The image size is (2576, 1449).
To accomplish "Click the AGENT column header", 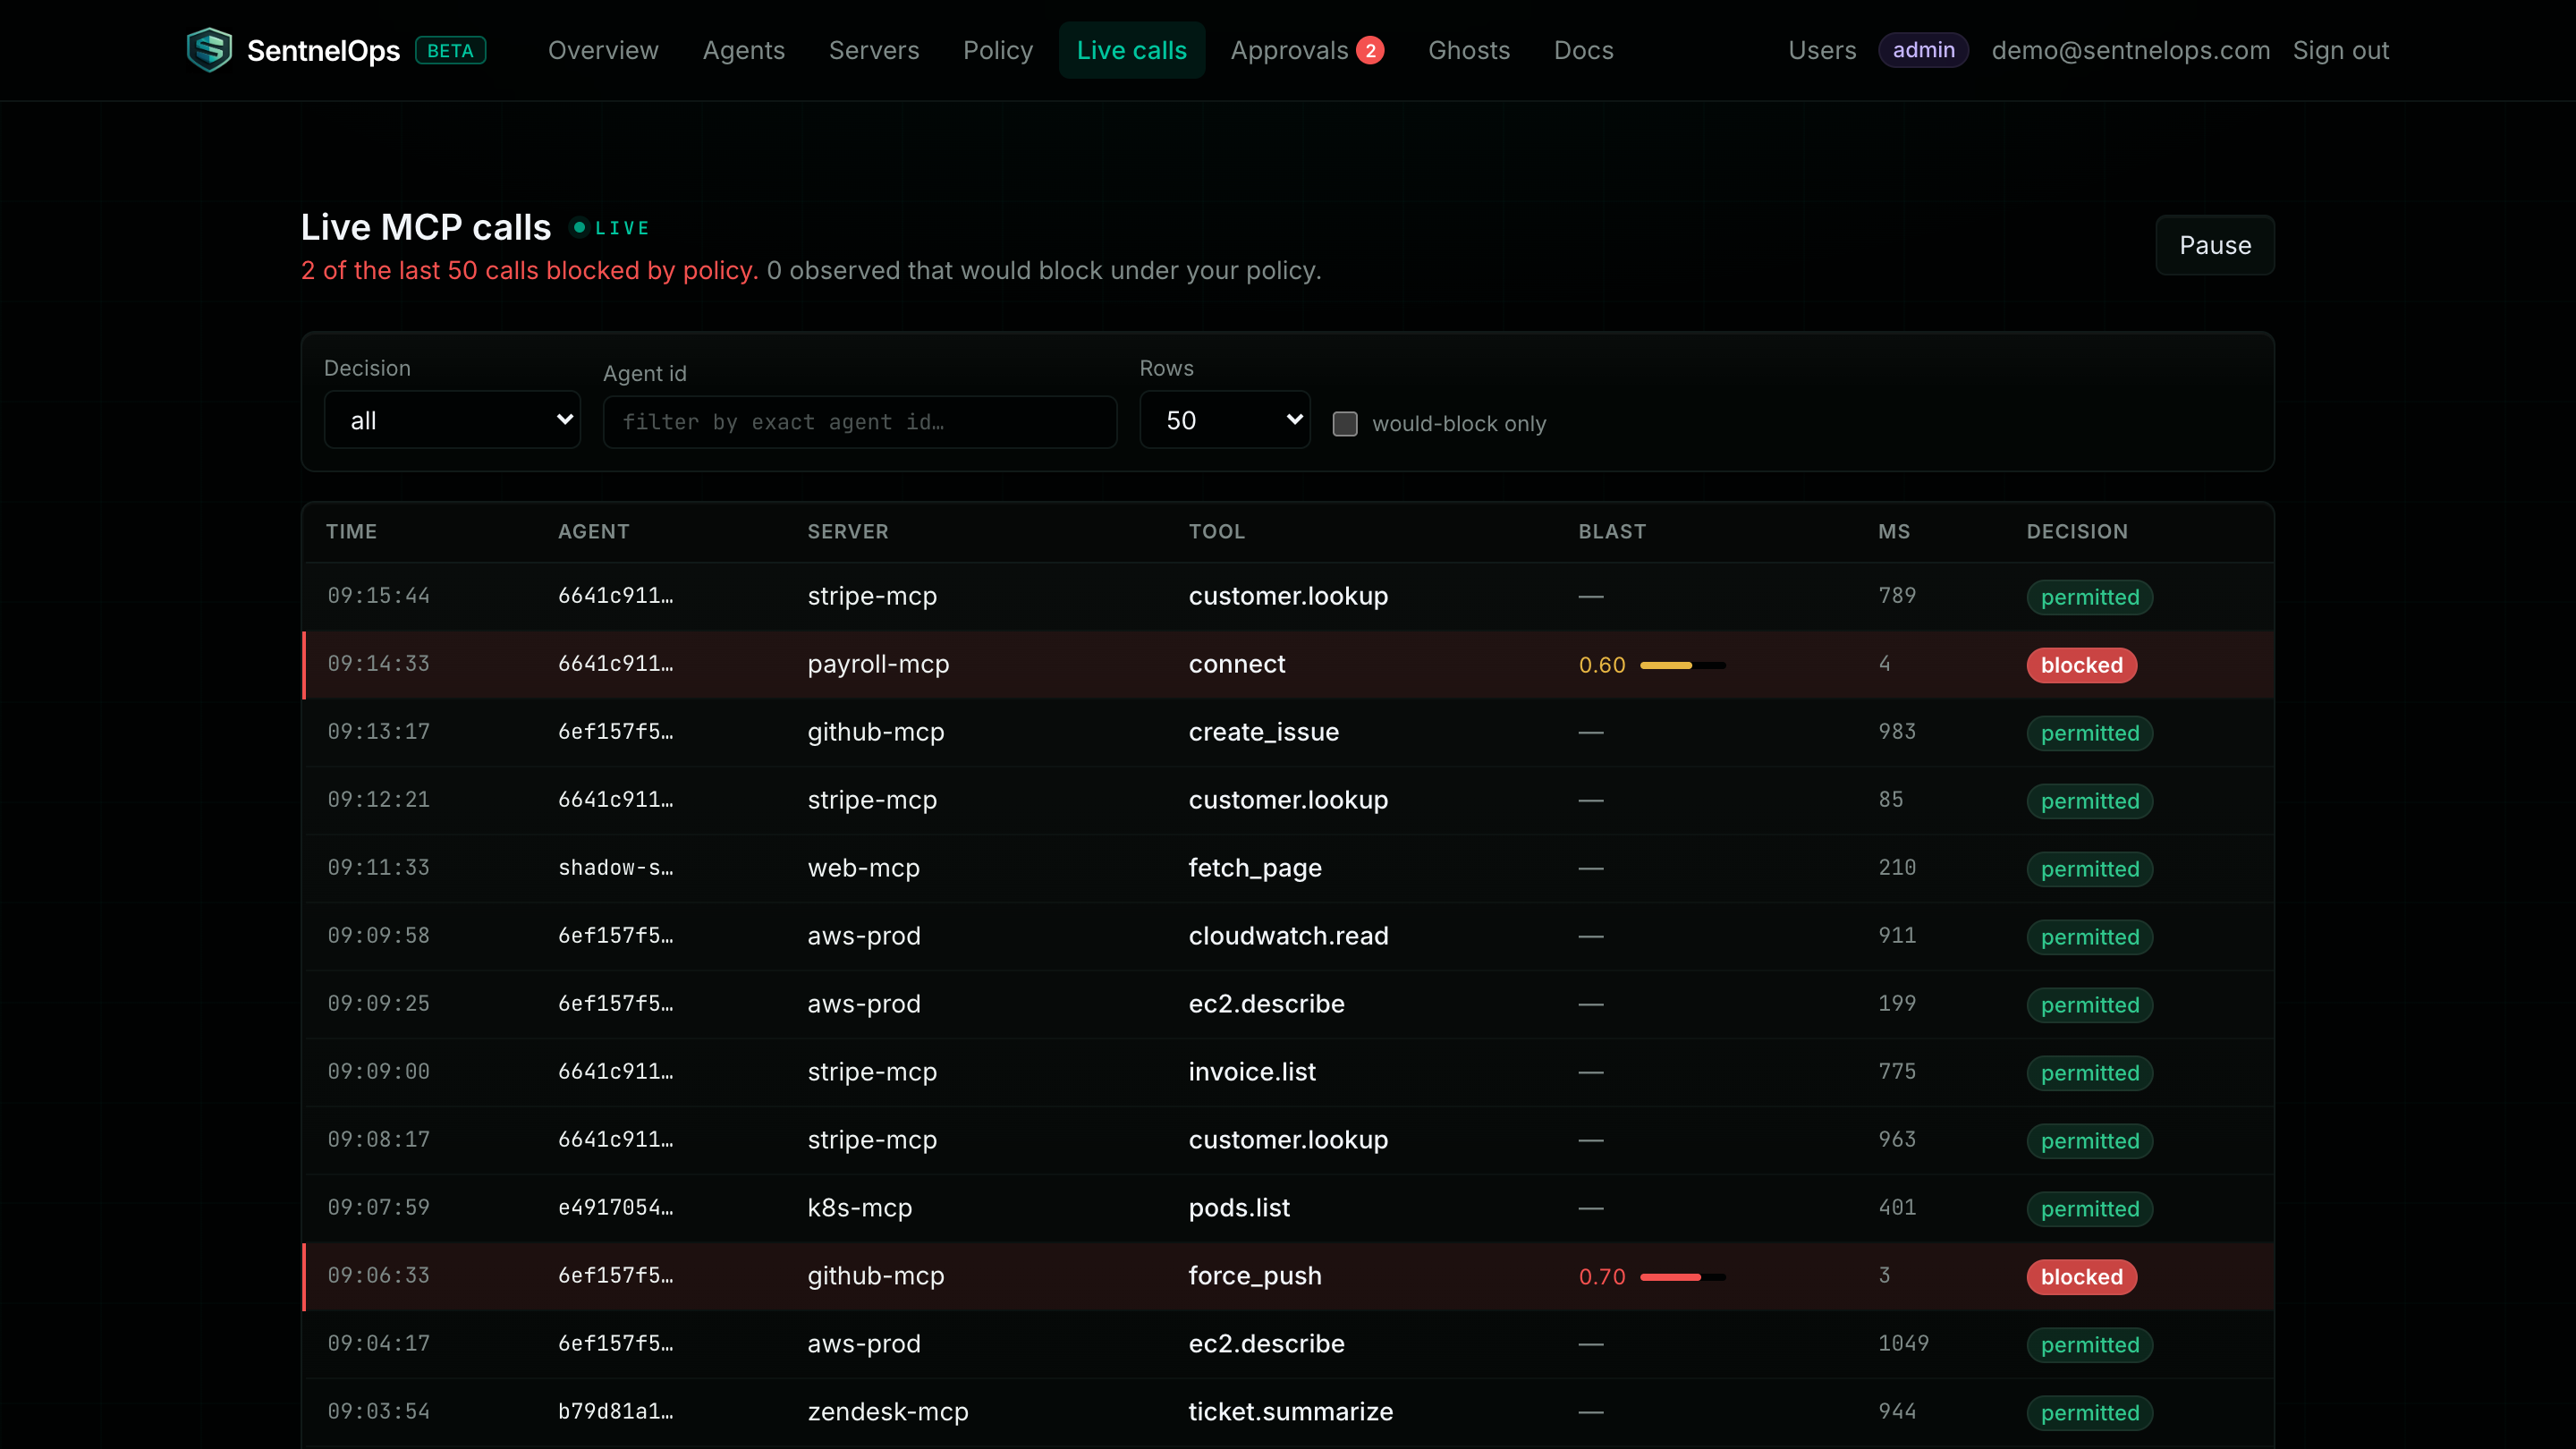I will (594, 532).
